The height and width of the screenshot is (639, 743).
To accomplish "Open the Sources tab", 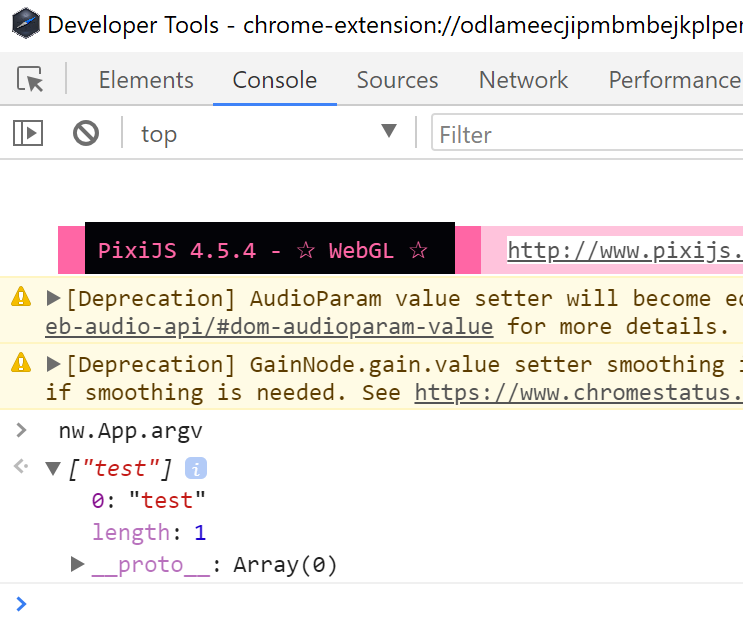I will tap(397, 80).
